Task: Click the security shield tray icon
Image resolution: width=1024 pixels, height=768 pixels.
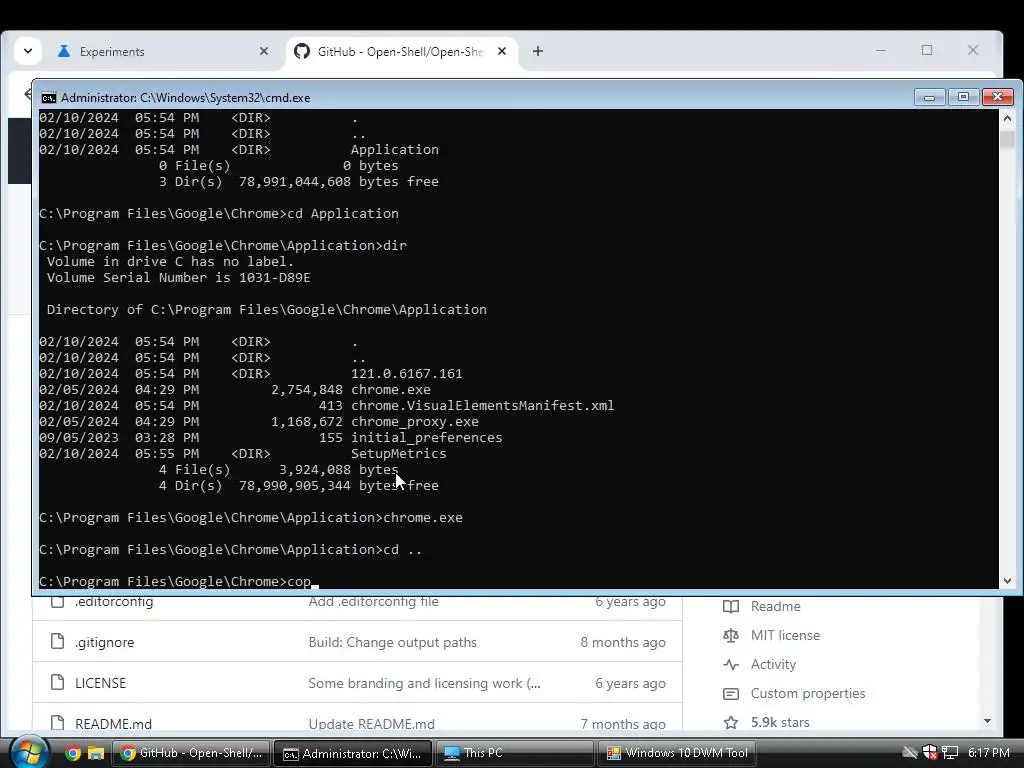Action: pos(930,753)
